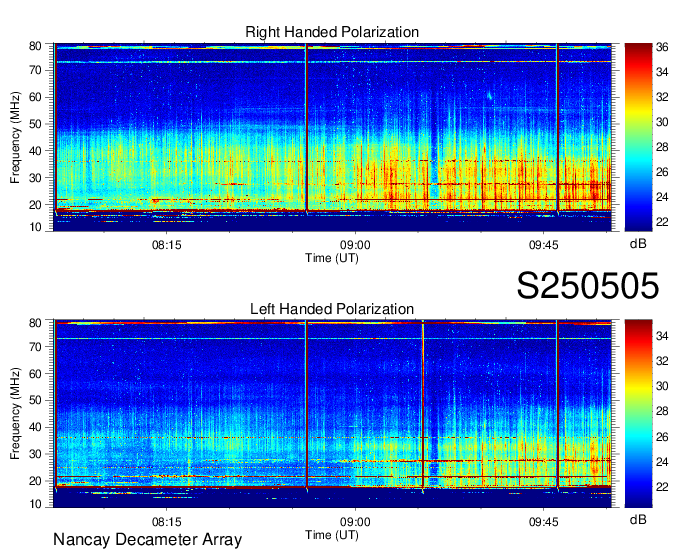Click the 09:45 tick under Right Handed plot
The image size is (680, 552).
[543, 245]
